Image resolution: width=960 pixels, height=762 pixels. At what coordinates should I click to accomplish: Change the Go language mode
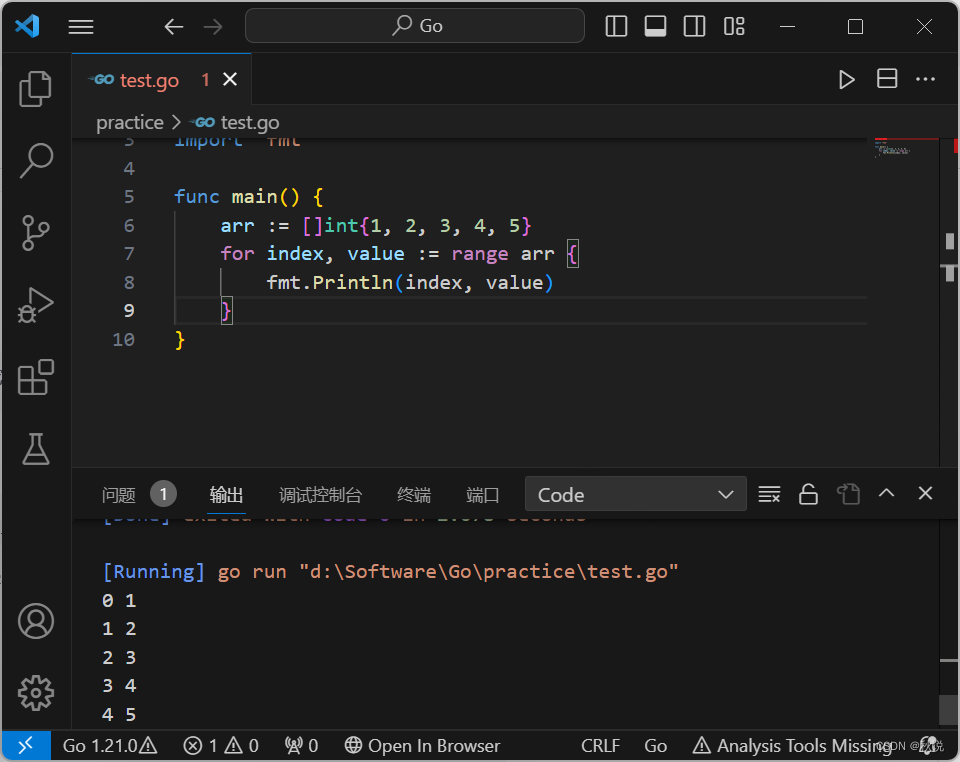655,745
